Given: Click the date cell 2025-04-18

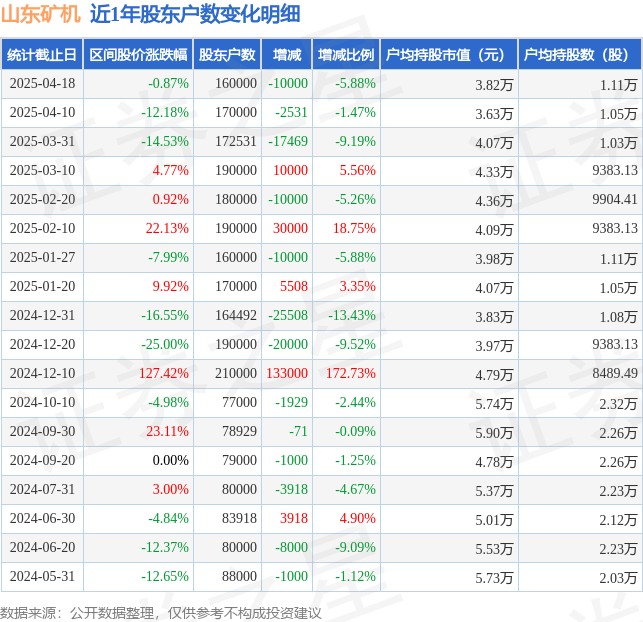Looking at the screenshot, I should [43, 83].
